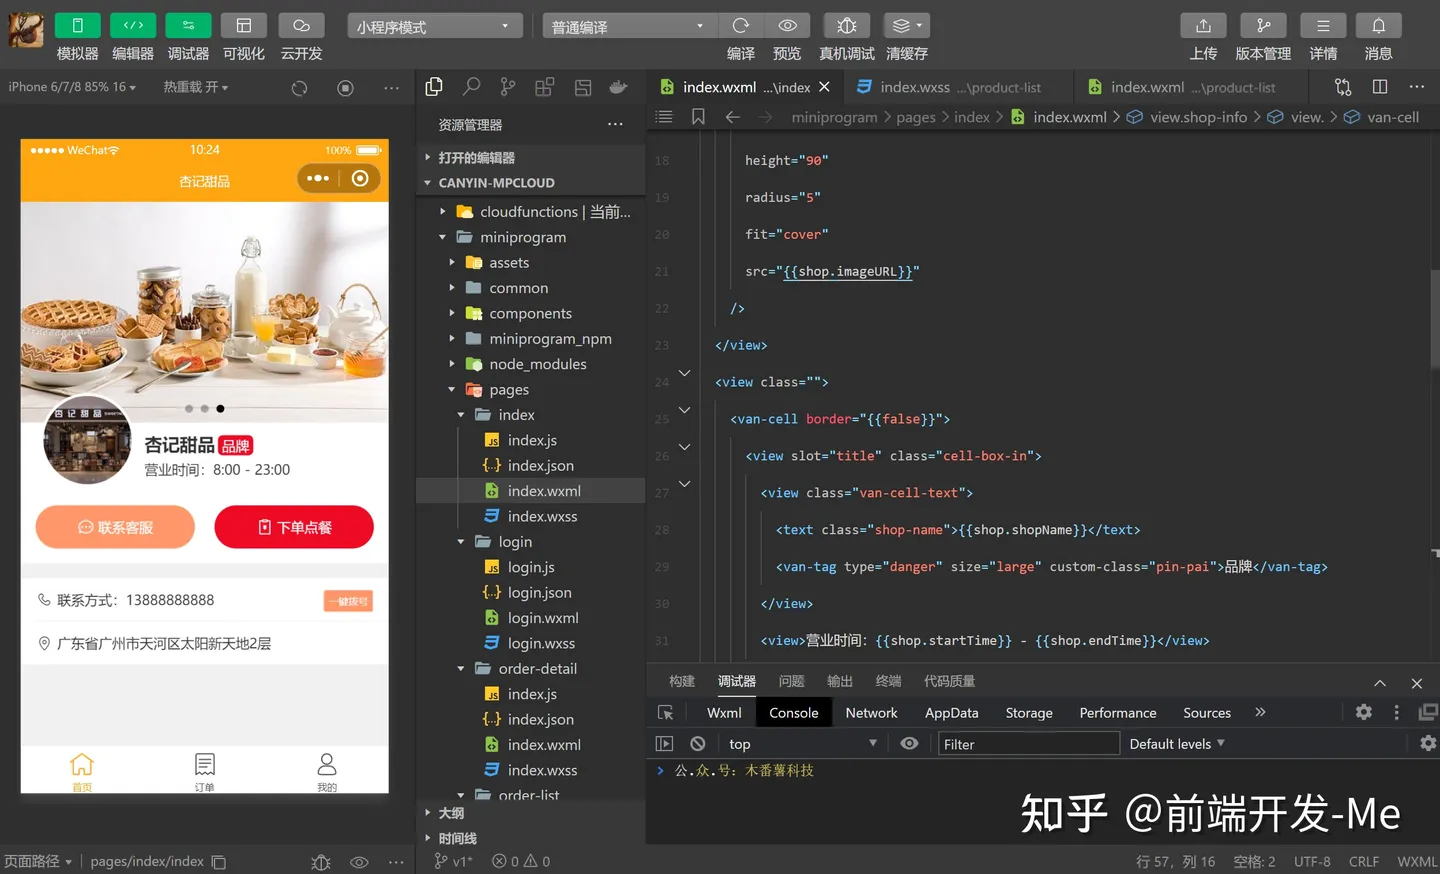
Task: Start 真机调试 real device debugging
Action: (x=846, y=26)
